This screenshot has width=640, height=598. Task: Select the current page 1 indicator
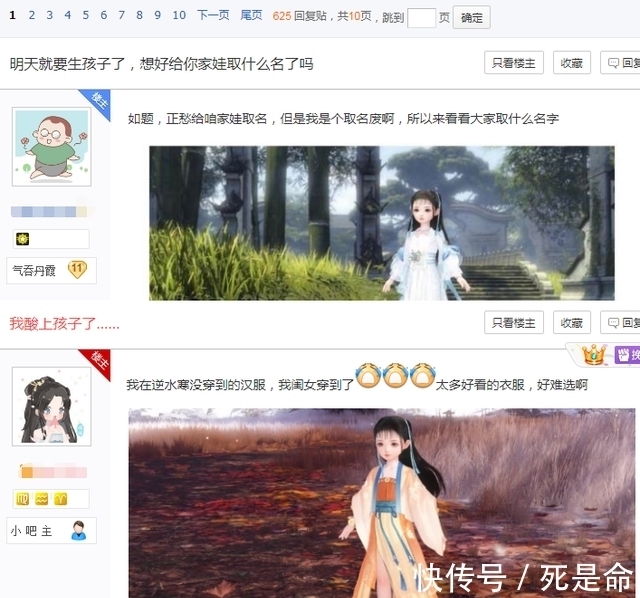coord(13,16)
